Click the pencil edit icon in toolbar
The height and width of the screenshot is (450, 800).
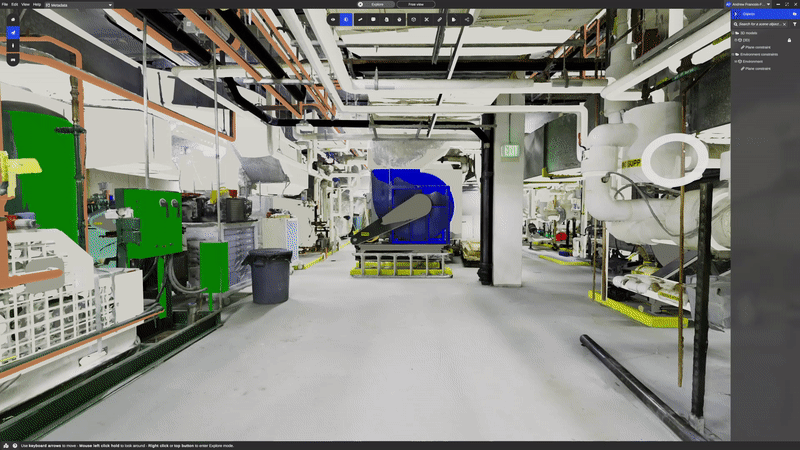tap(439, 19)
